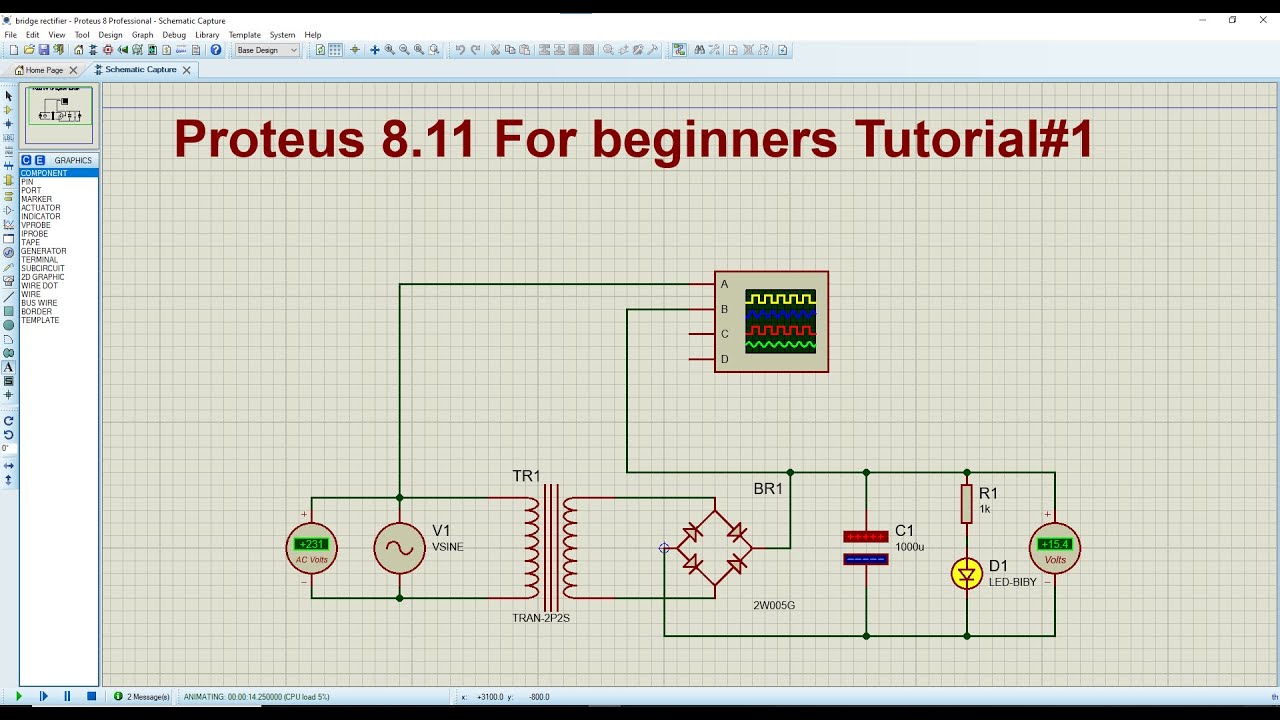
Task: Toggle the grid display toolbar button
Action: (x=336, y=50)
